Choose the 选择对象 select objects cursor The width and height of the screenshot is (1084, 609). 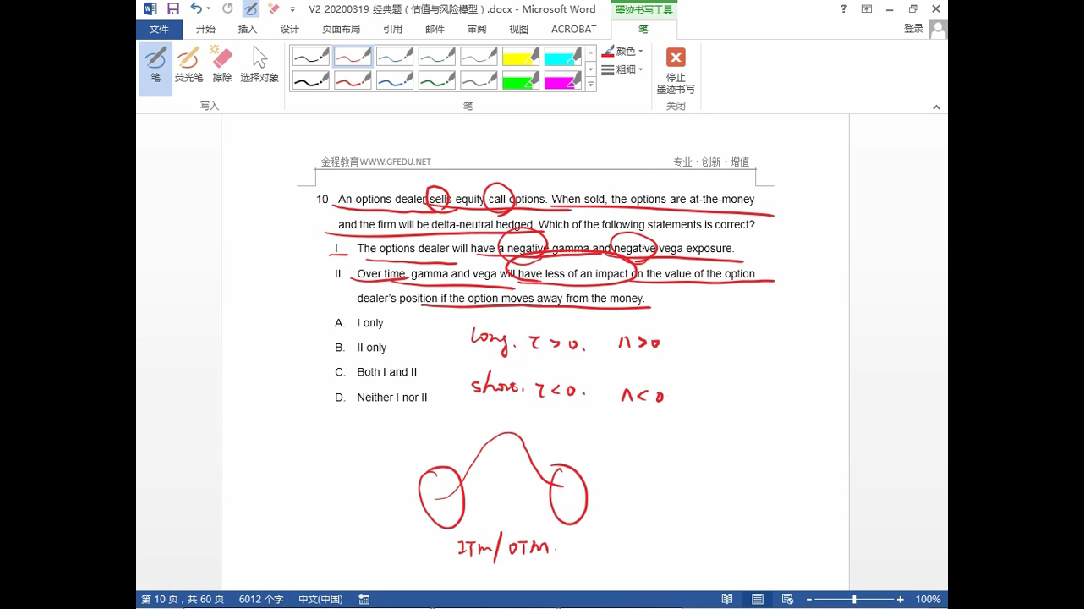point(259,65)
